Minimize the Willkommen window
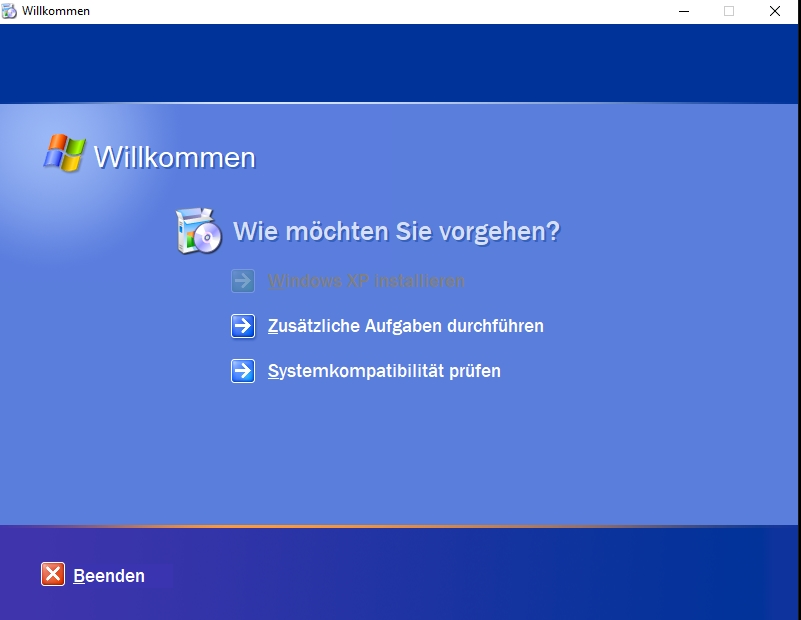The height and width of the screenshot is (620, 801). coord(684,11)
